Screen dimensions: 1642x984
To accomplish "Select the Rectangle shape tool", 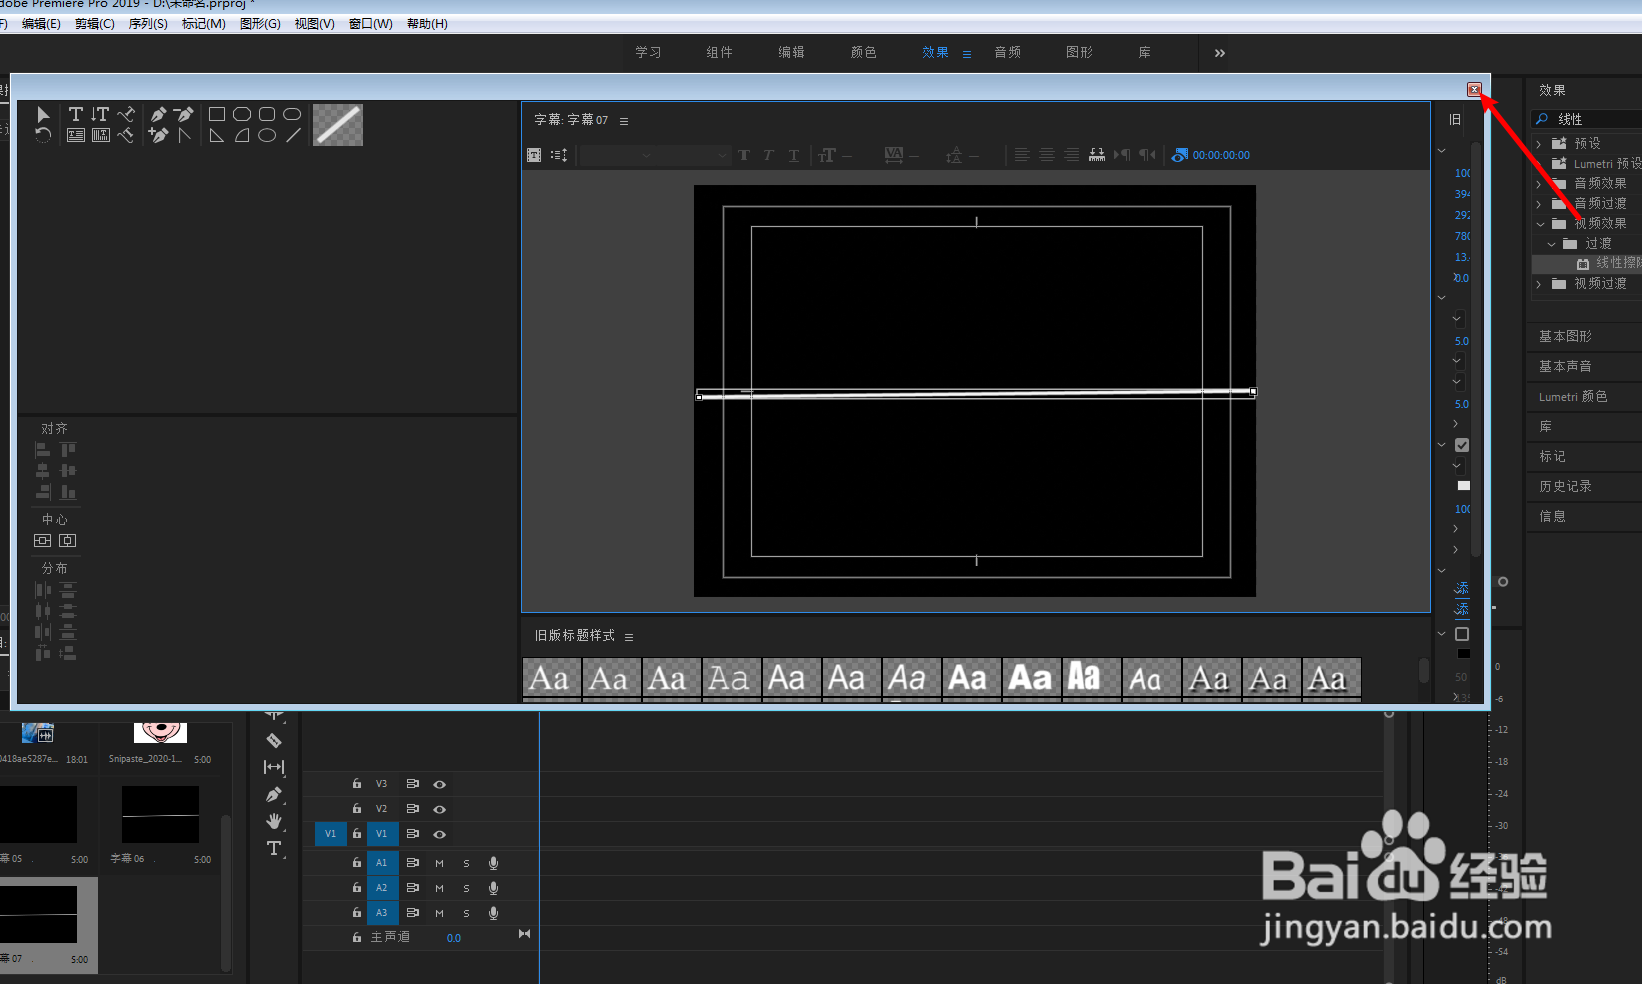I will [216, 115].
